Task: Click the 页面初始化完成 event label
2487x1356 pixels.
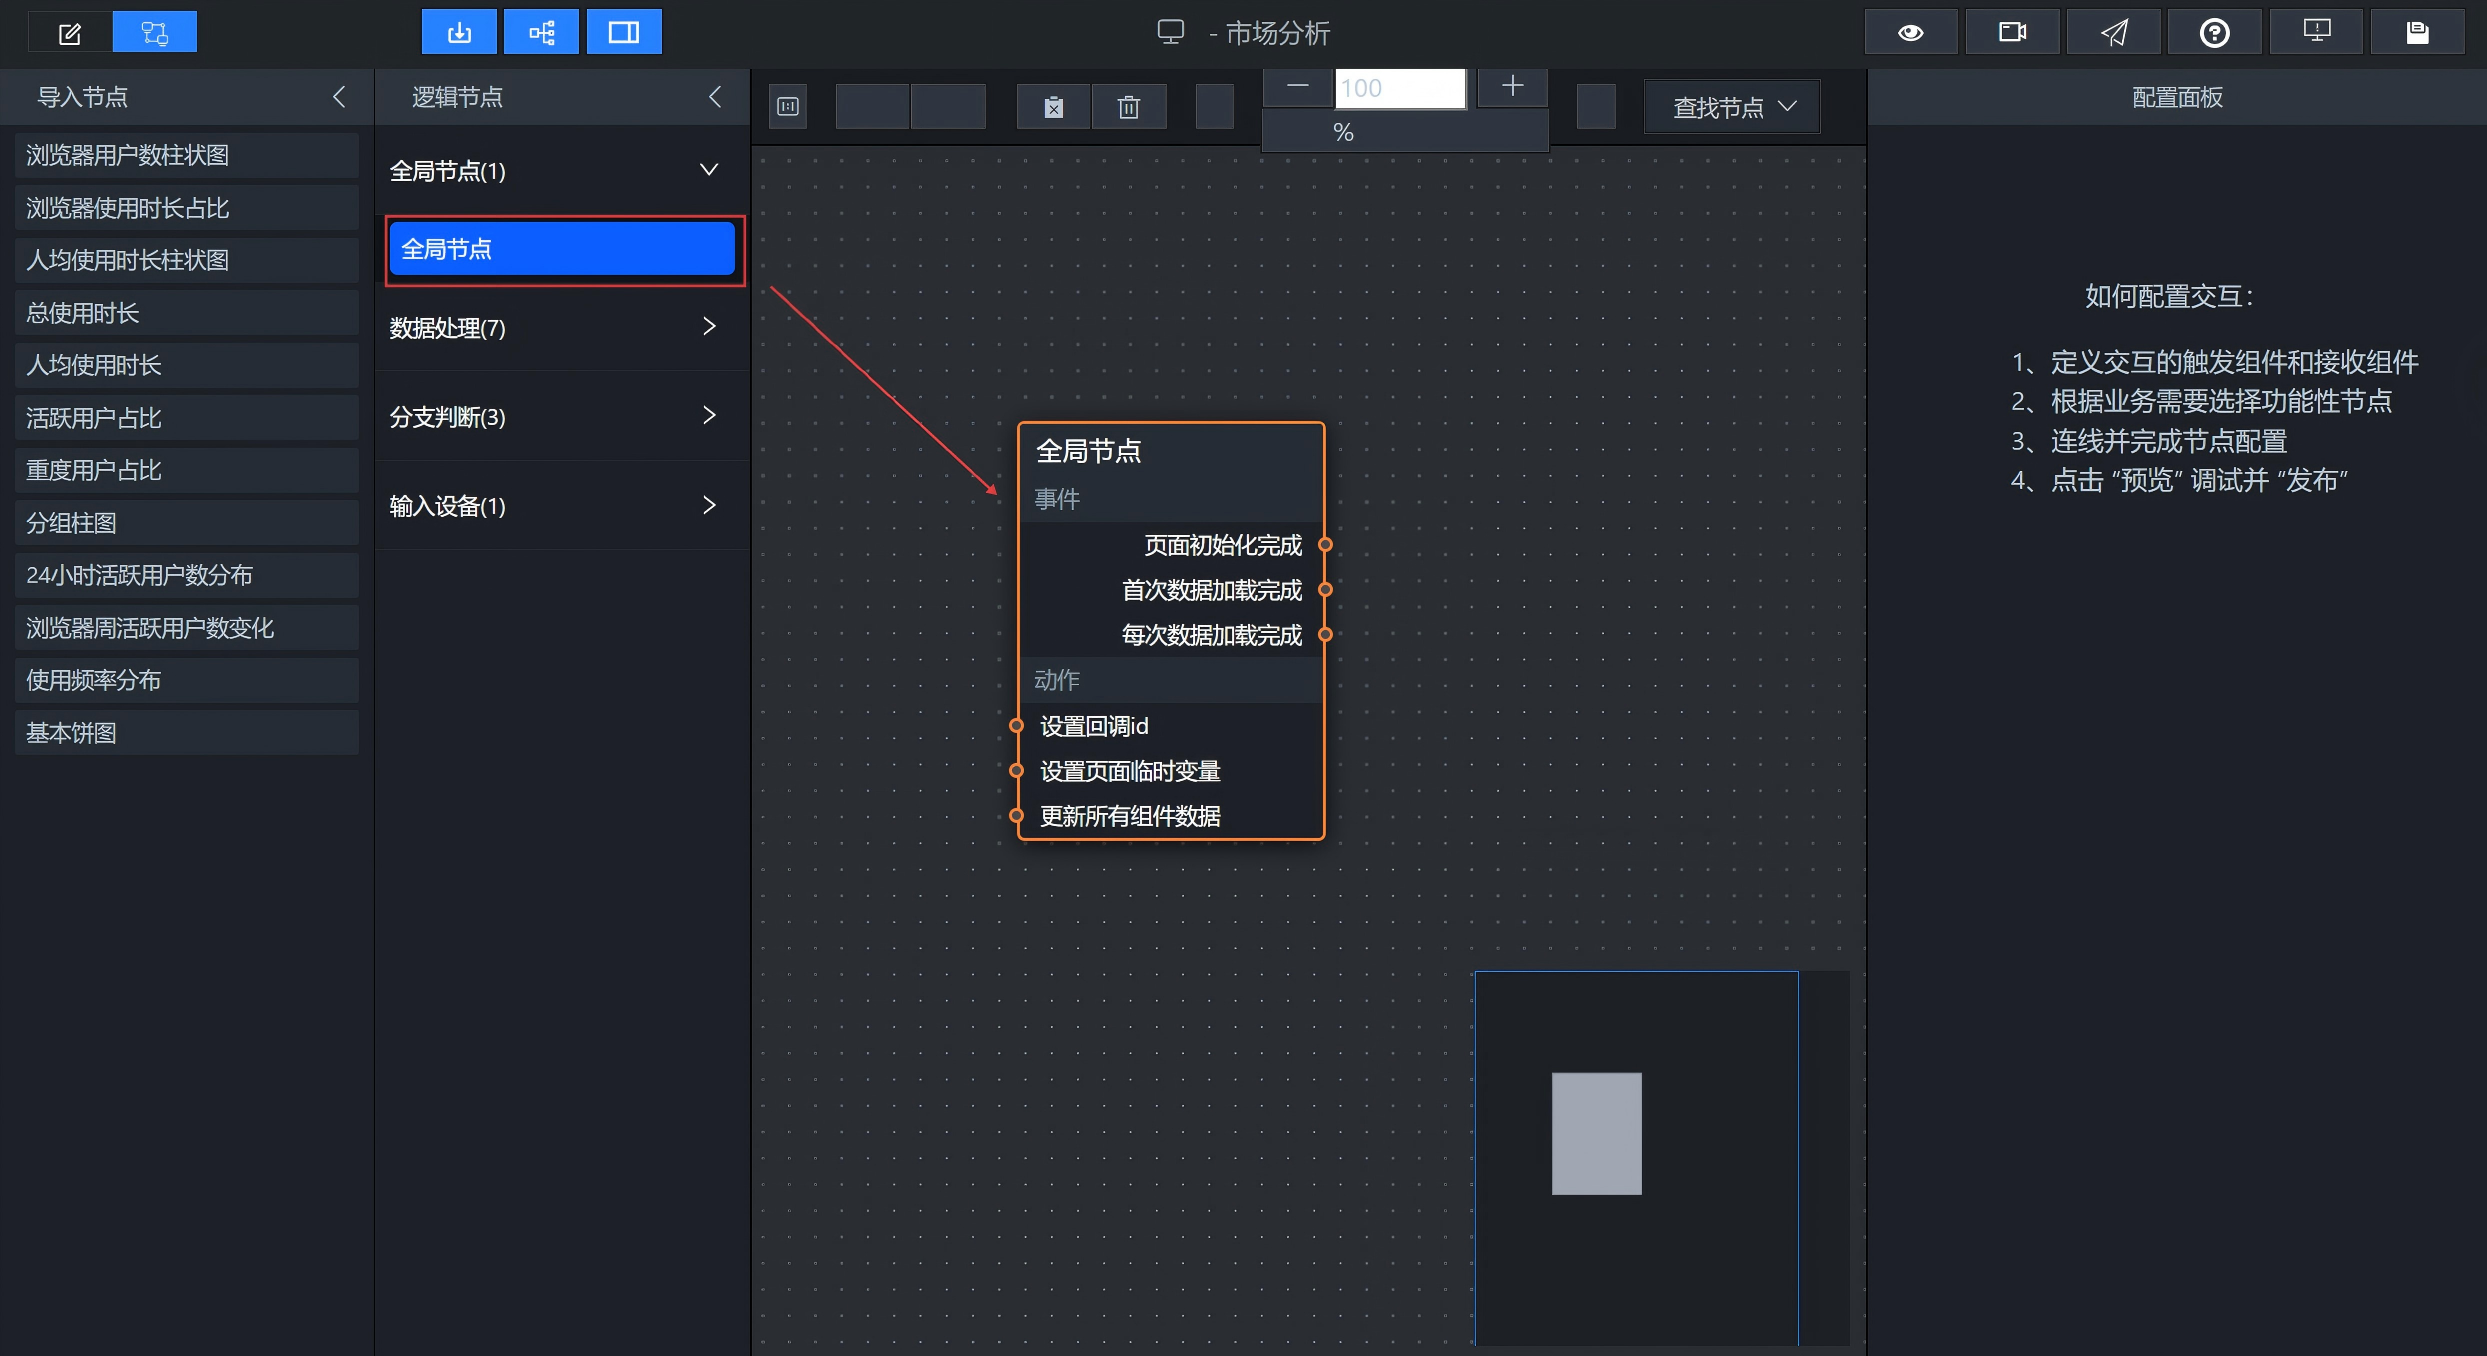Action: pyautogui.click(x=1223, y=545)
